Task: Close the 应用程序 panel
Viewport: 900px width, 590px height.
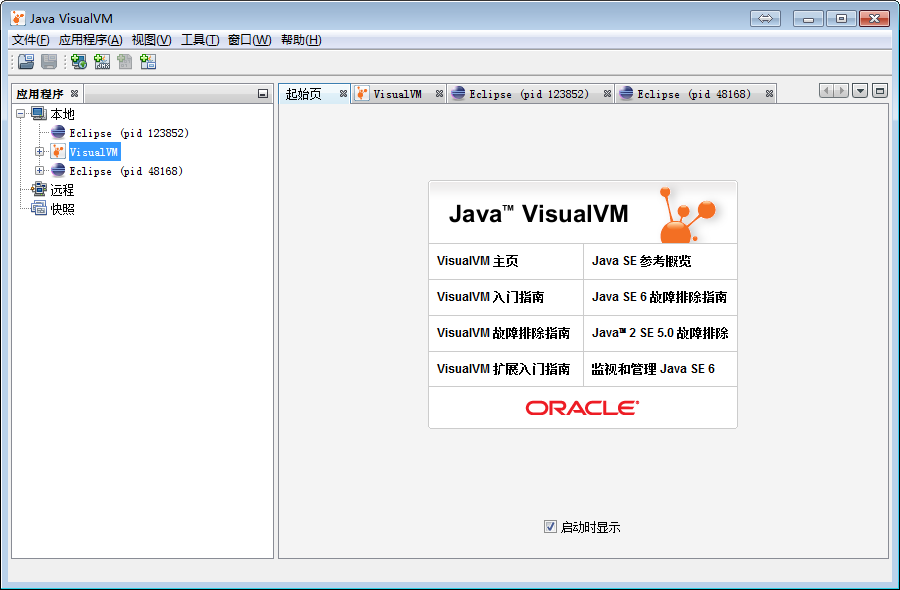Action: point(74,94)
